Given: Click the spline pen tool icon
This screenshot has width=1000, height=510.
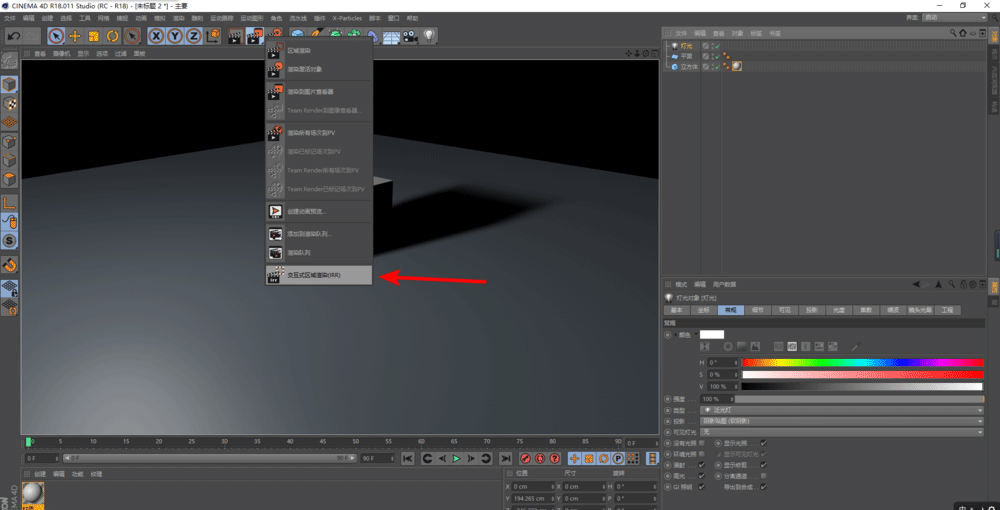Looking at the screenshot, I should (316, 35).
